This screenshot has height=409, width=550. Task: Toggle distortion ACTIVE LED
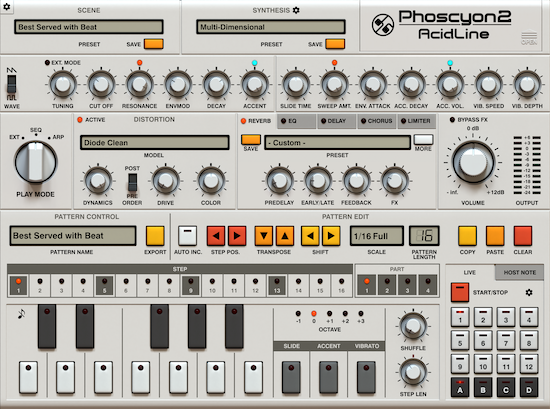point(80,120)
